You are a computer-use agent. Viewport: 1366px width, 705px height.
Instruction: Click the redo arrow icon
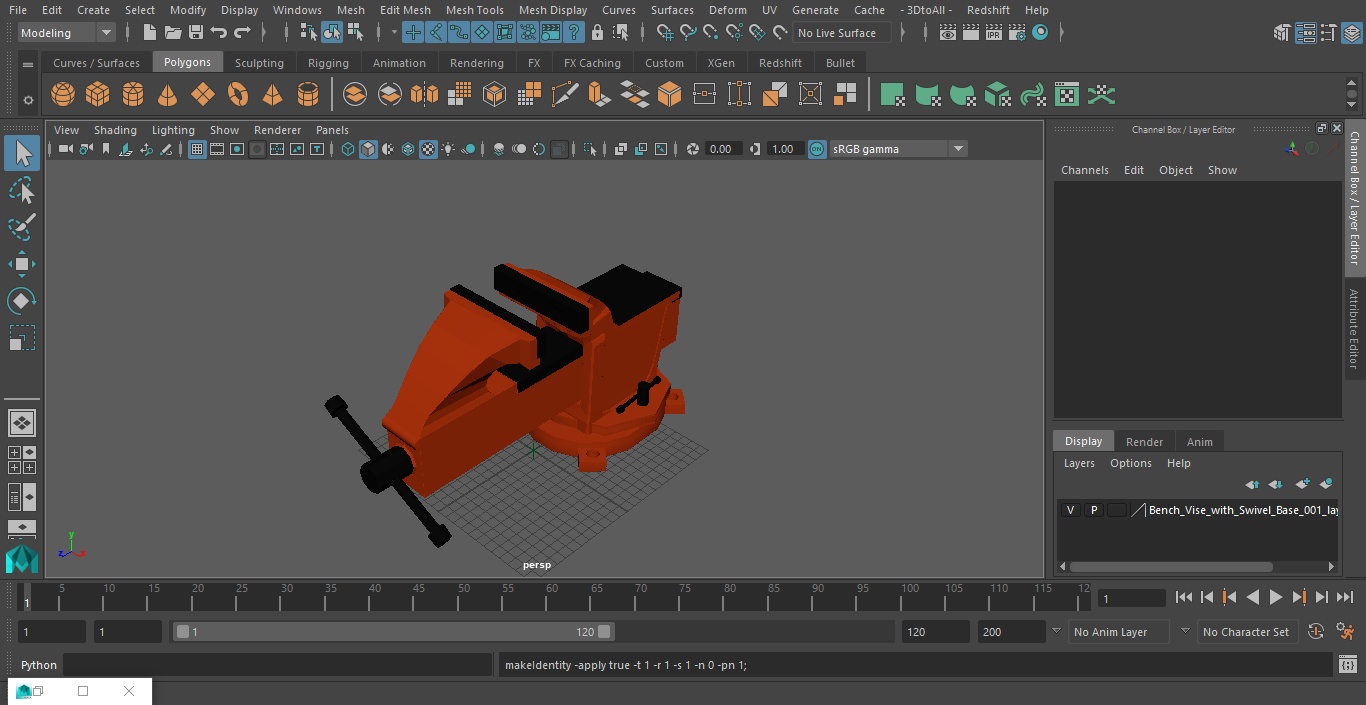[242, 33]
